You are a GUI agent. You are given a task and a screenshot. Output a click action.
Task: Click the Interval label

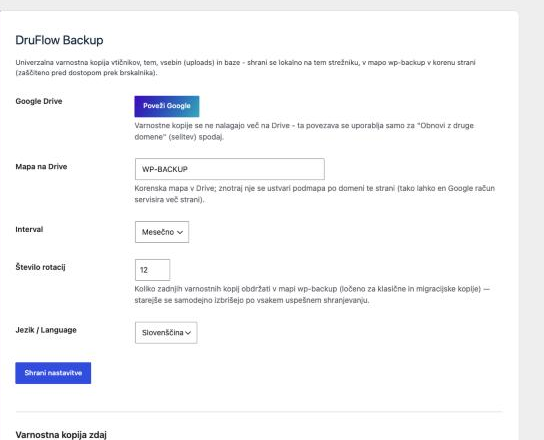pyautogui.click(x=29, y=229)
